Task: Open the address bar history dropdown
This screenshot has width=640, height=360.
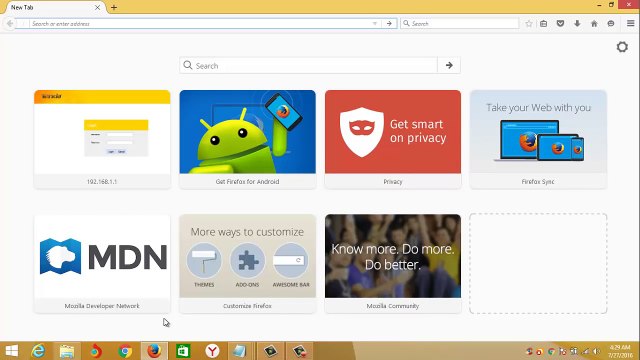Action: 375,24
